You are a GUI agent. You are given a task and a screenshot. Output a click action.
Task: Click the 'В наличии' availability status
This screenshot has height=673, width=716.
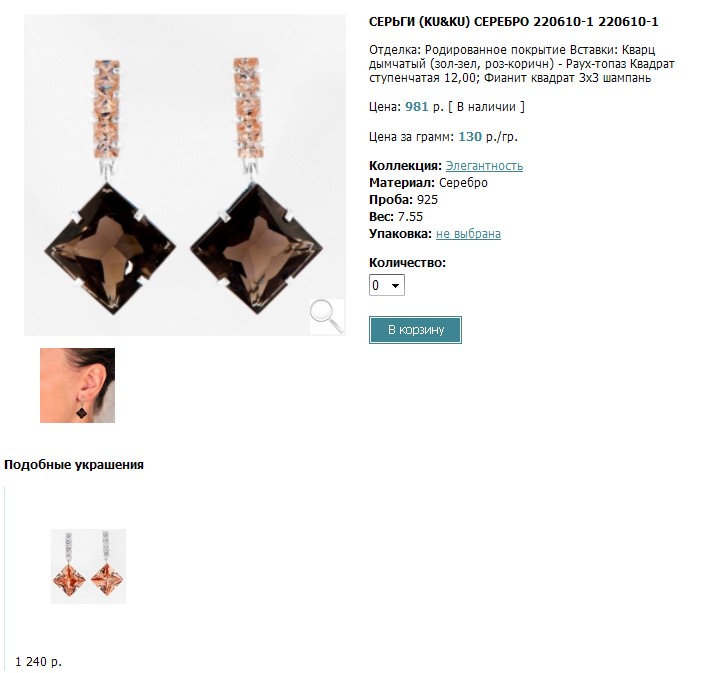coord(486,107)
